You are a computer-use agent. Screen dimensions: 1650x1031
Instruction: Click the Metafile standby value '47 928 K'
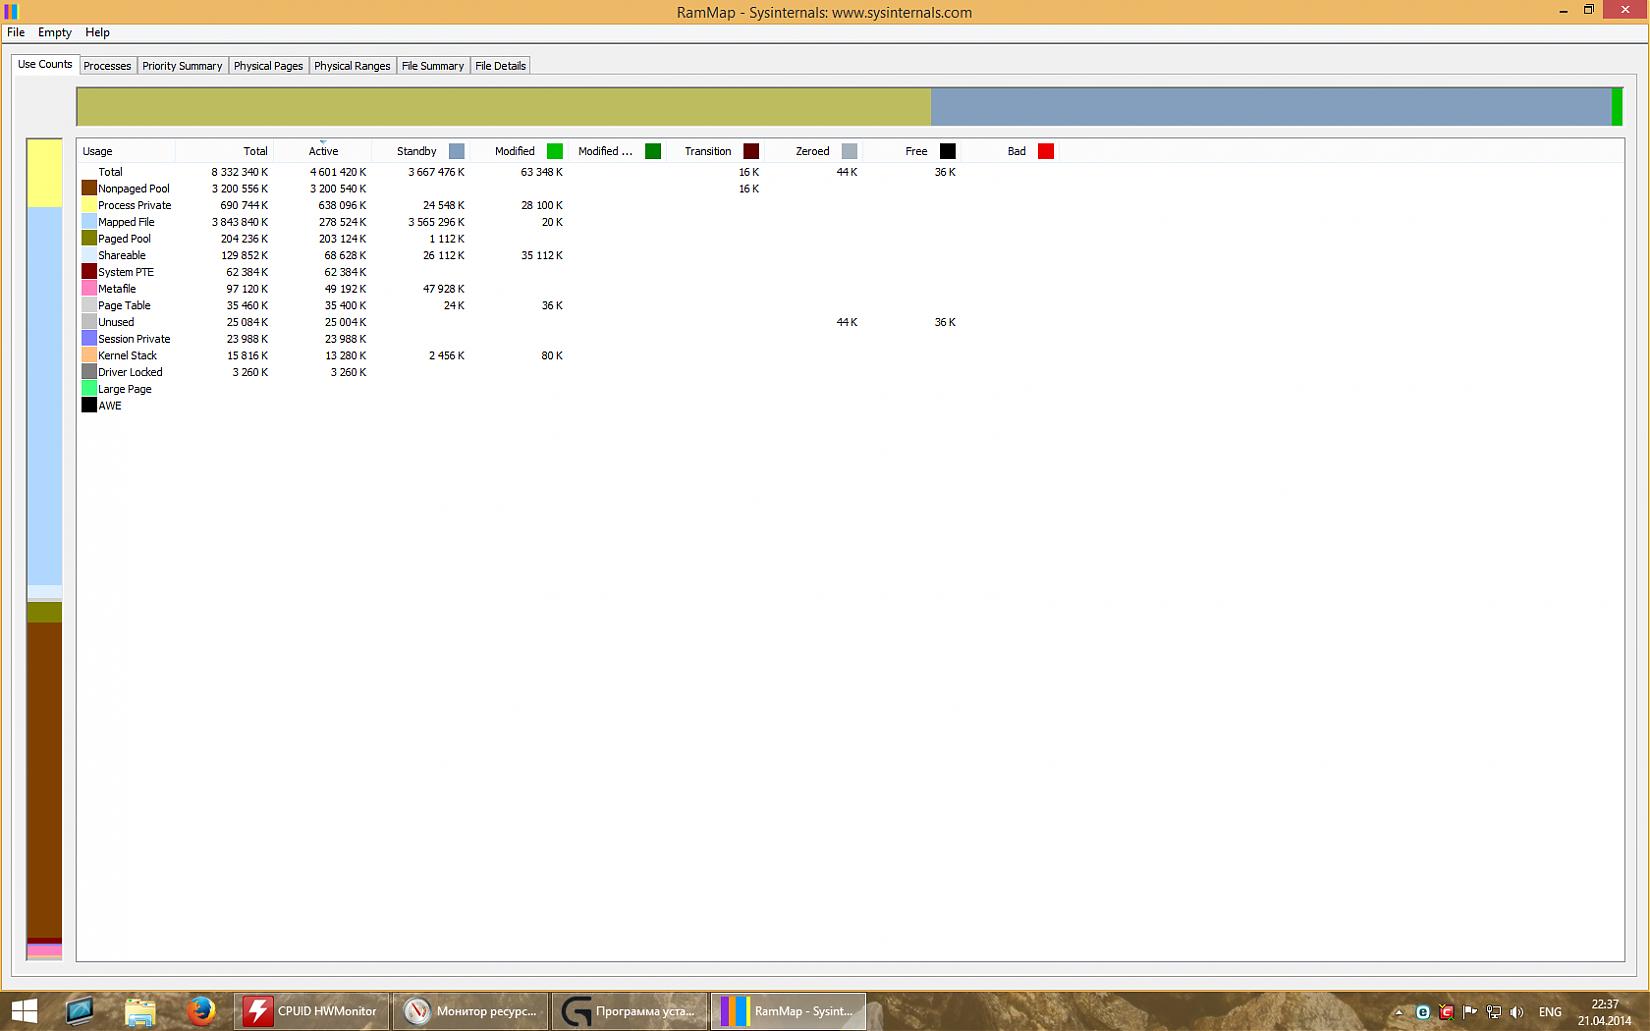pyautogui.click(x=444, y=288)
